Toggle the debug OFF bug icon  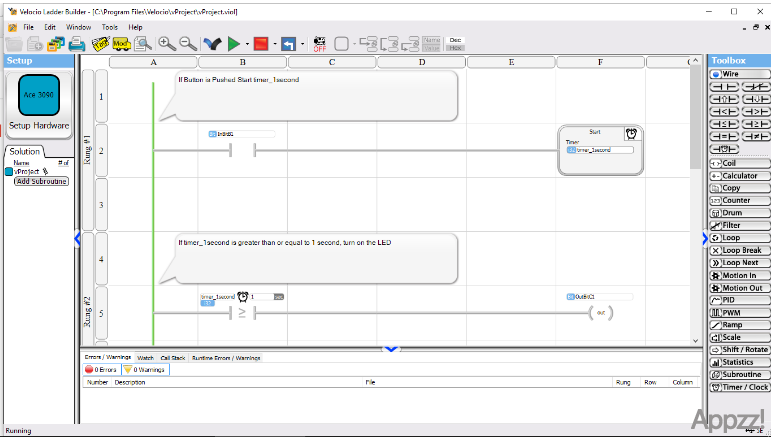(320, 44)
